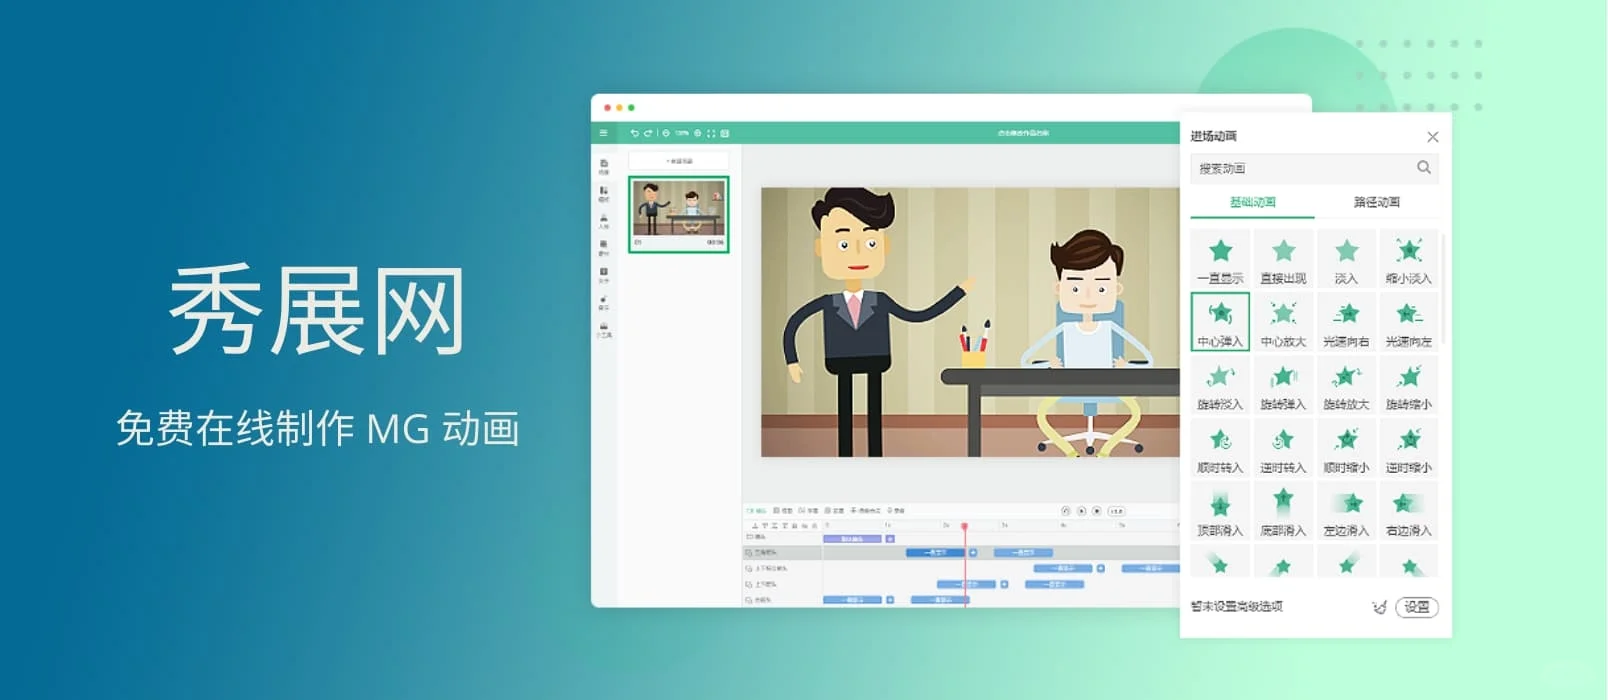Image resolution: width=1608 pixels, height=700 pixels.
Task: Choose the 旋转淡入 animation
Action: (1220, 384)
